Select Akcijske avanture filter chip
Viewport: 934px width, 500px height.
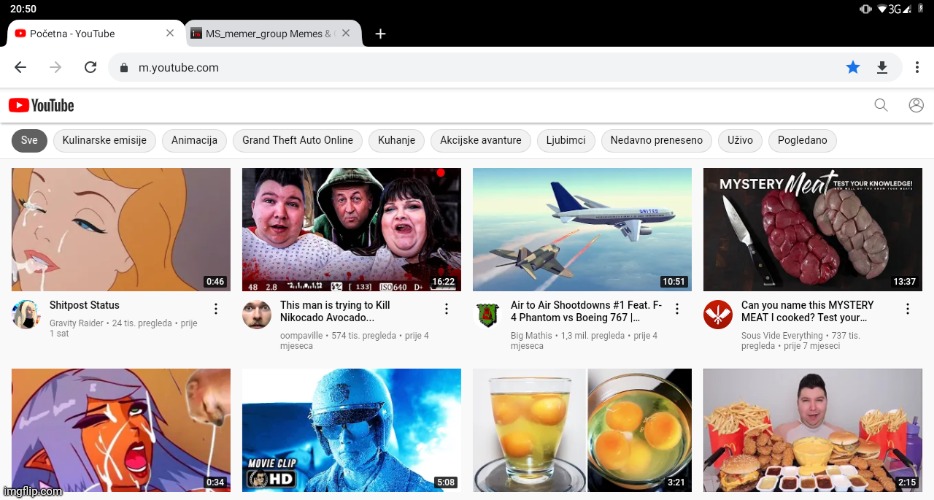click(480, 141)
